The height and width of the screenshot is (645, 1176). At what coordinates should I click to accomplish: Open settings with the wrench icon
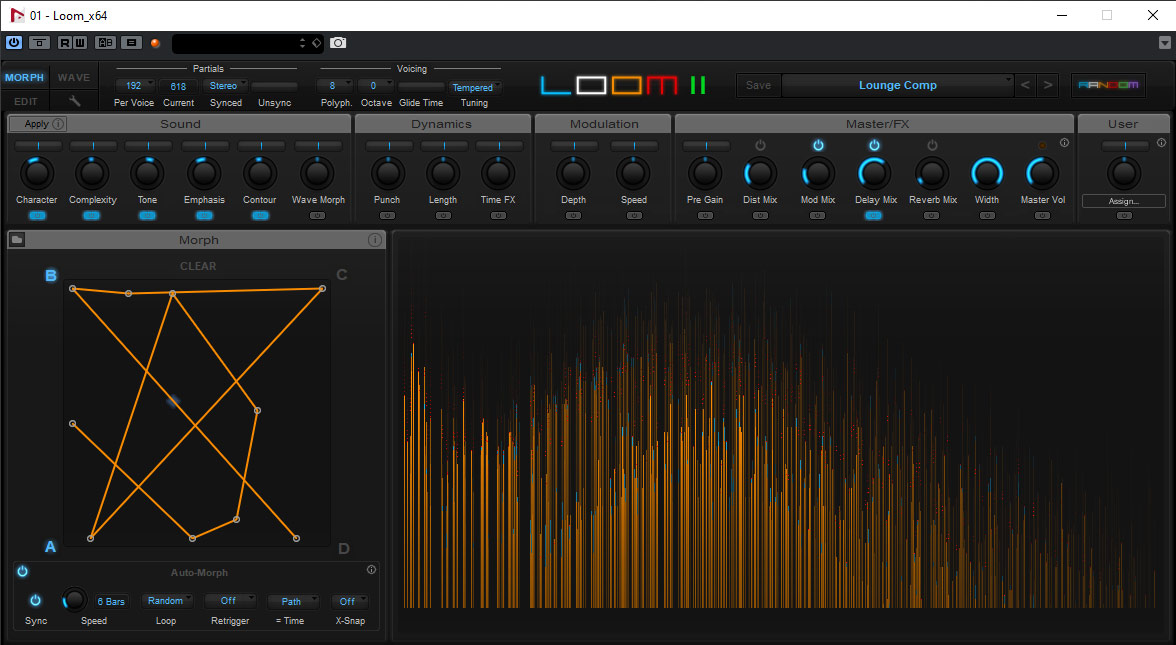pos(74,101)
